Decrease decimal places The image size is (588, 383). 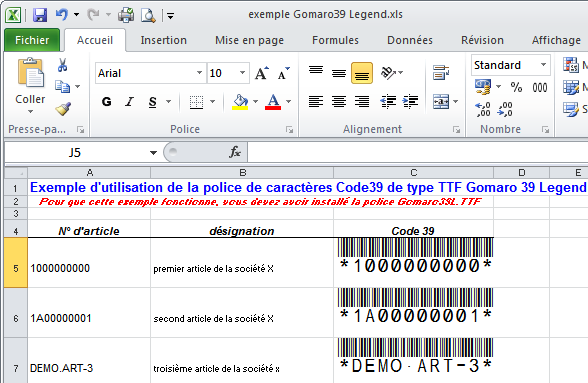tap(505, 109)
